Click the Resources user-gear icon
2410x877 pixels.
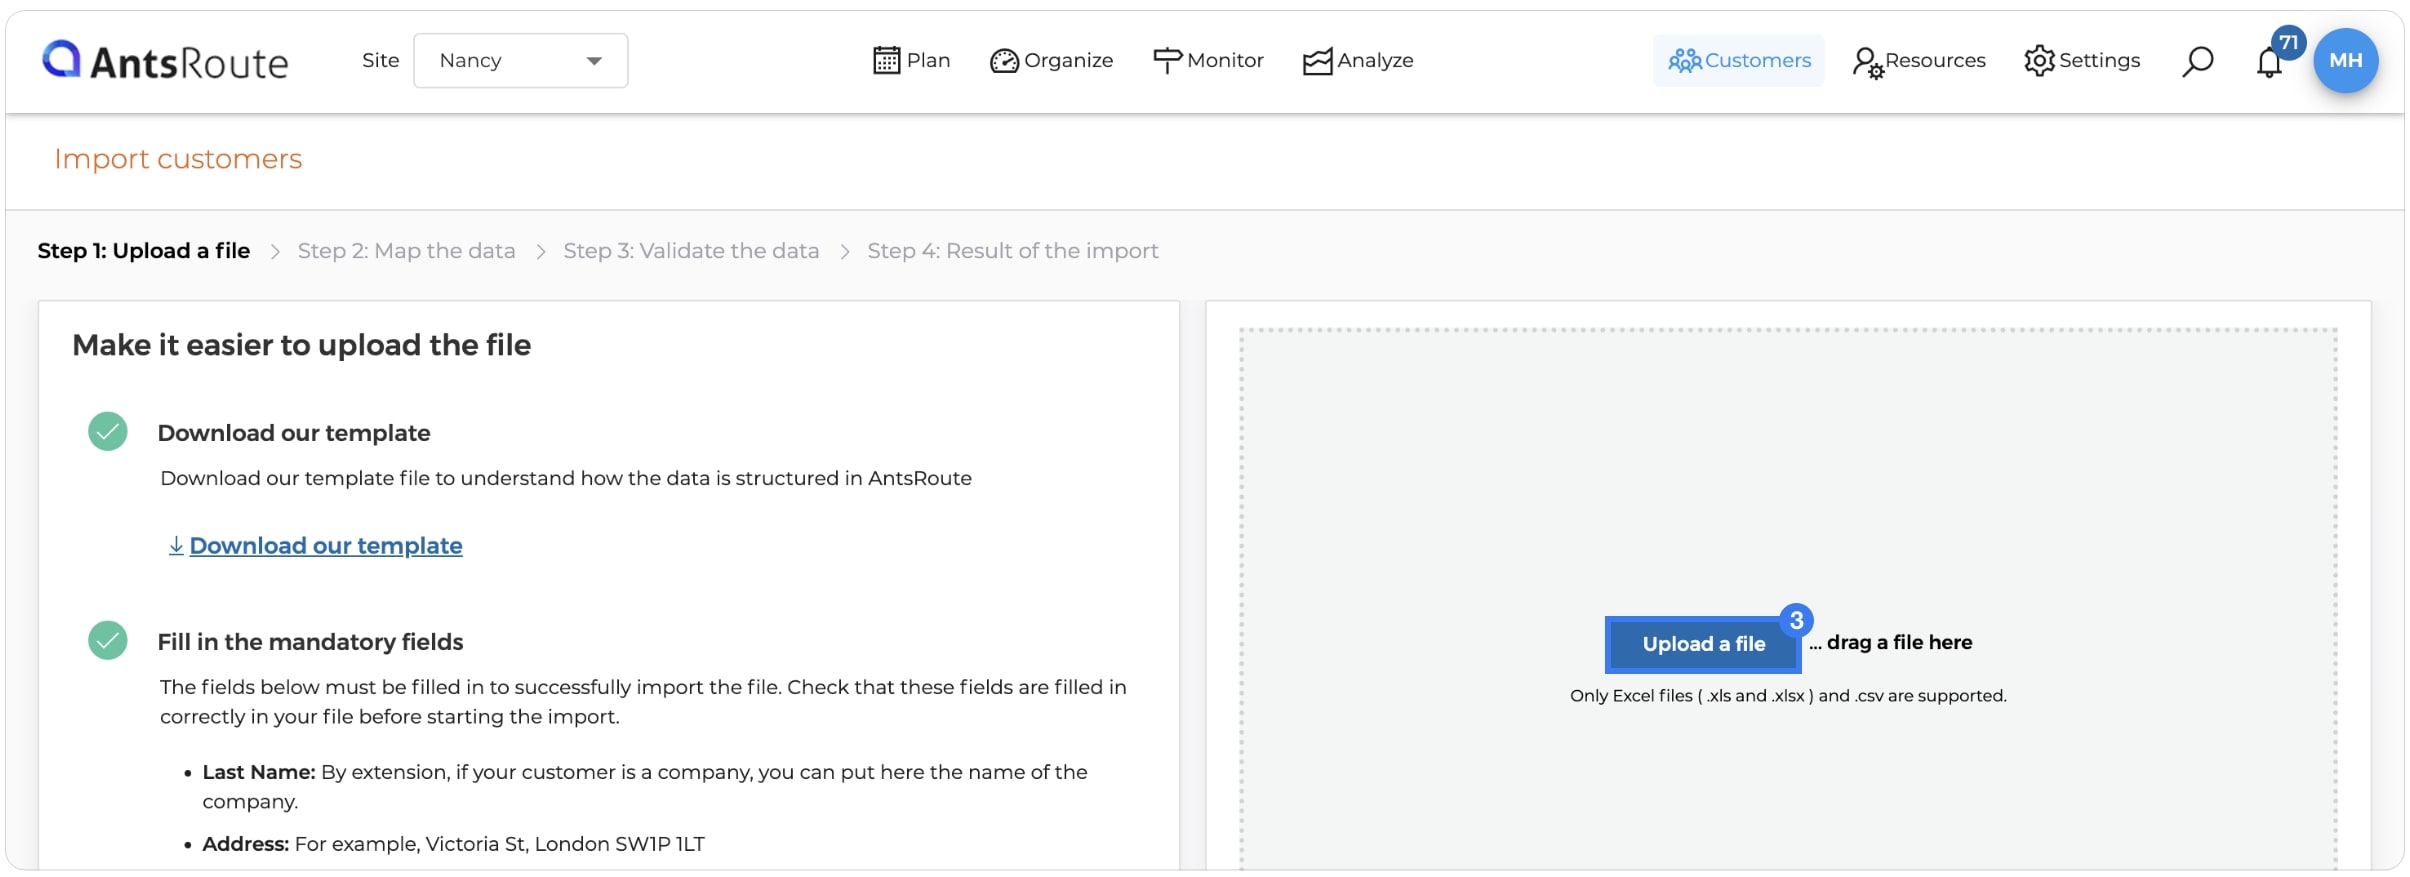point(1867,62)
